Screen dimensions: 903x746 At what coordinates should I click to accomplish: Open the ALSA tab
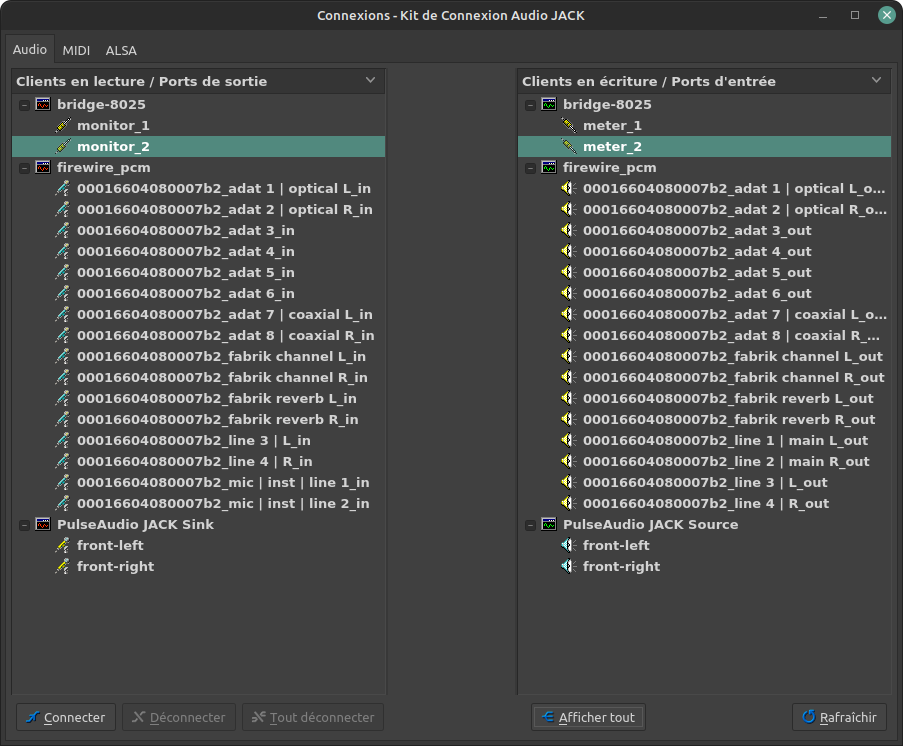coord(121,50)
